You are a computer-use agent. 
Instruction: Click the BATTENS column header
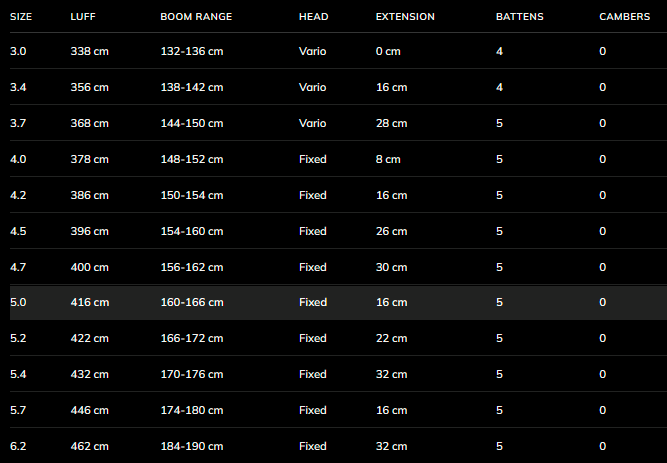click(519, 17)
